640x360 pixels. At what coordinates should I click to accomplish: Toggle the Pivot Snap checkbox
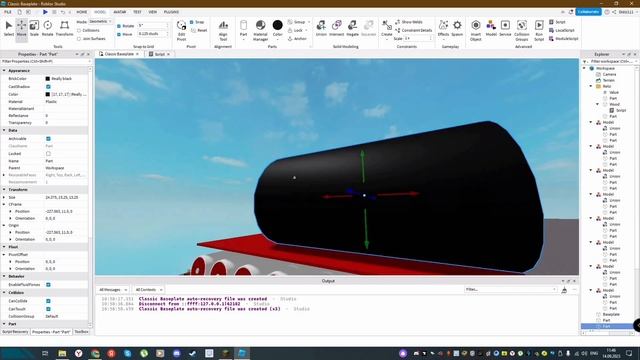(192, 22)
